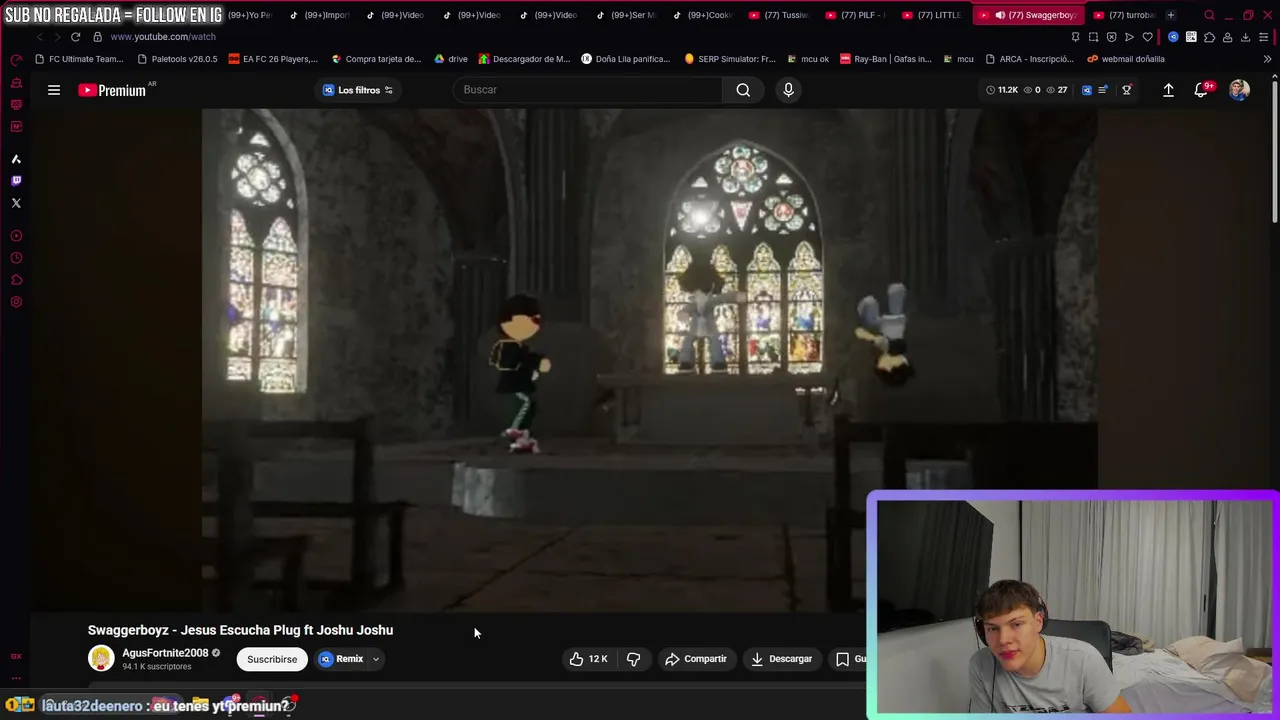Open browser tab search magnifier

tap(1209, 15)
